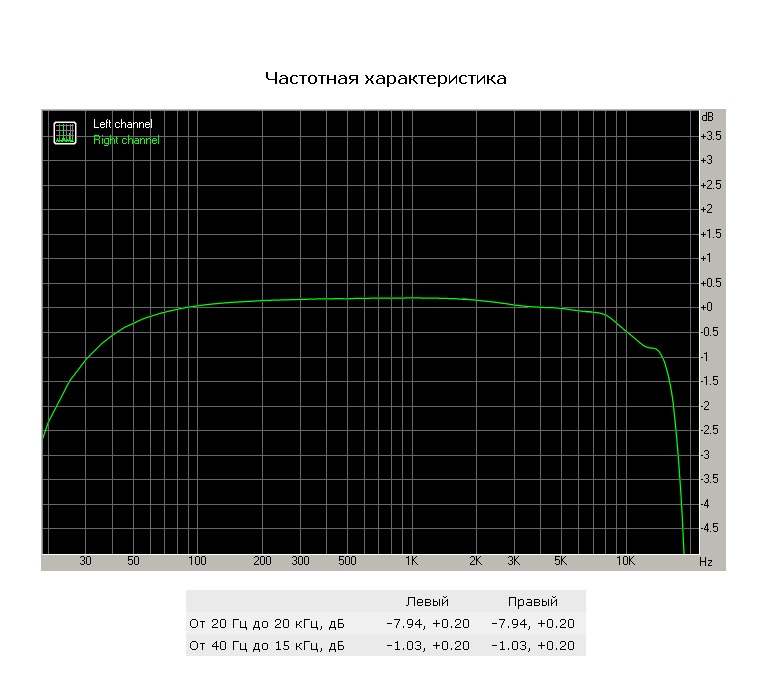Click the 'Левый' column header

pyautogui.click(x=427, y=602)
